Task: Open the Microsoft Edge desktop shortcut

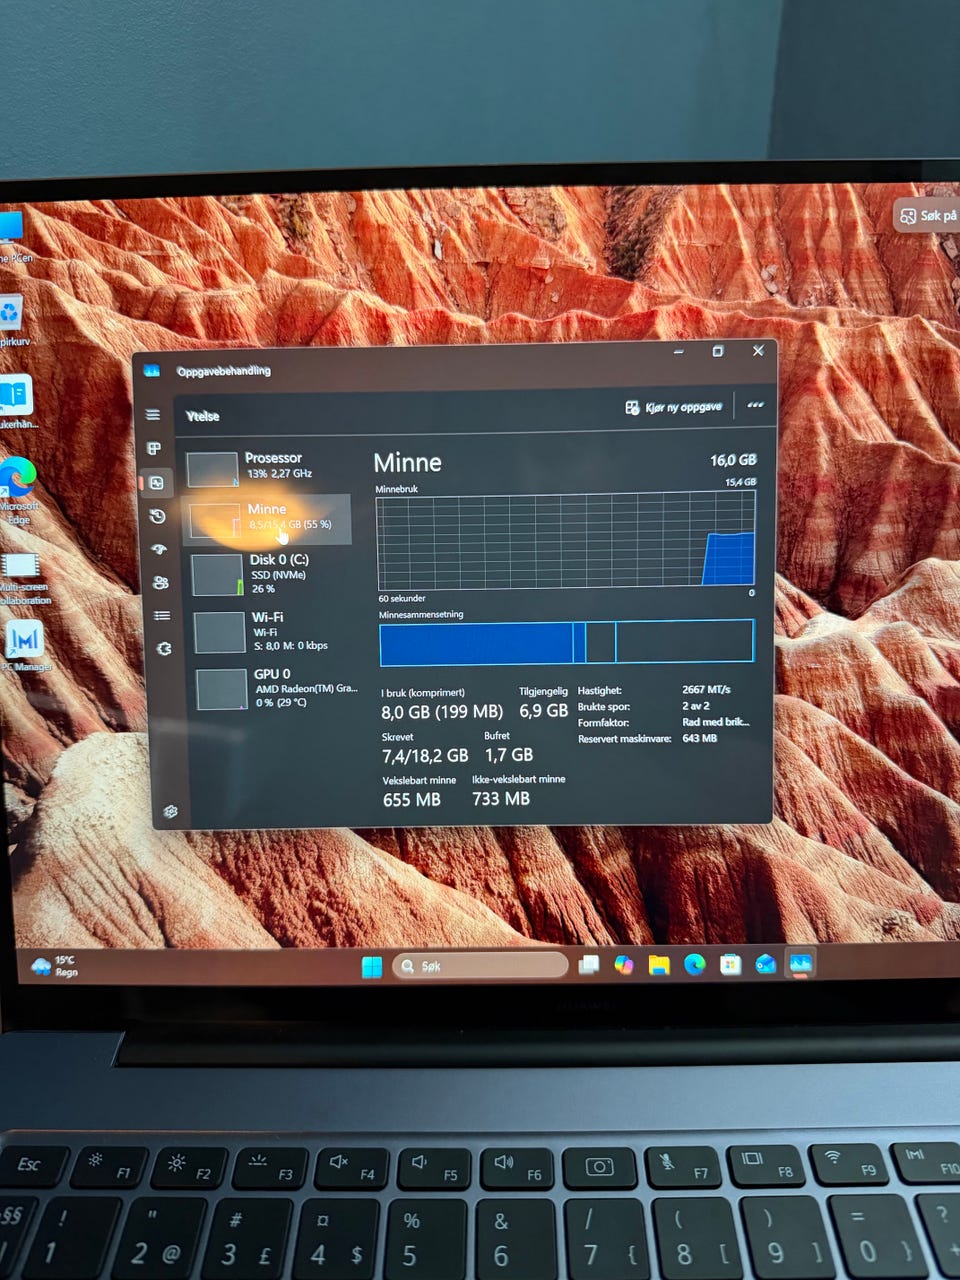Action: (18, 488)
